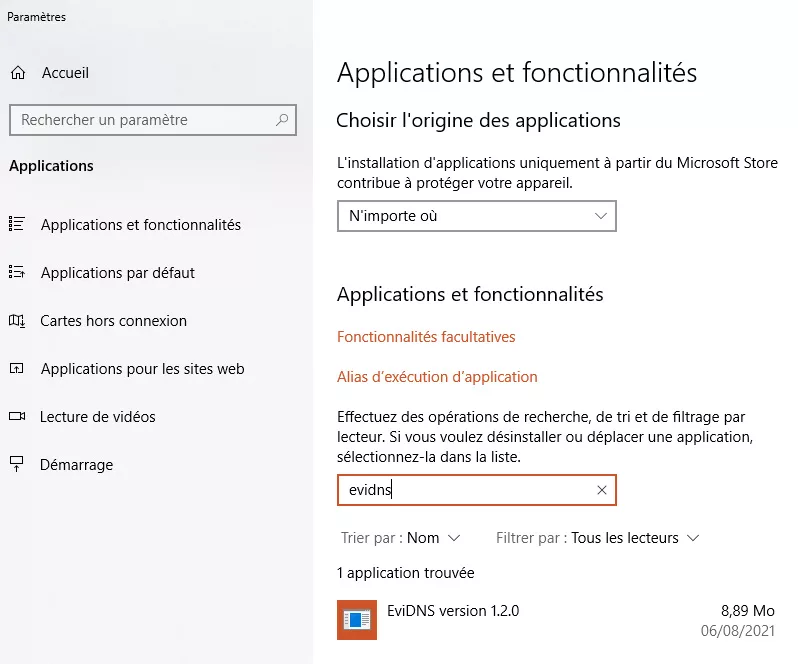Select the EviDNS version 1.2.0 entry
Screen dimensions: 798x664
coord(453,611)
